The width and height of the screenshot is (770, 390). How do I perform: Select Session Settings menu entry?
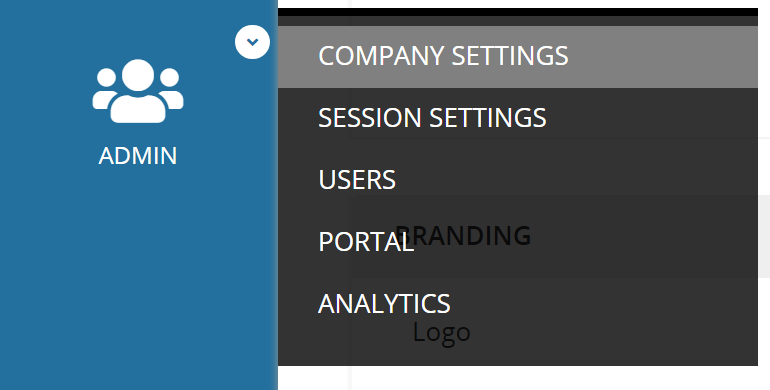[x=432, y=118]
